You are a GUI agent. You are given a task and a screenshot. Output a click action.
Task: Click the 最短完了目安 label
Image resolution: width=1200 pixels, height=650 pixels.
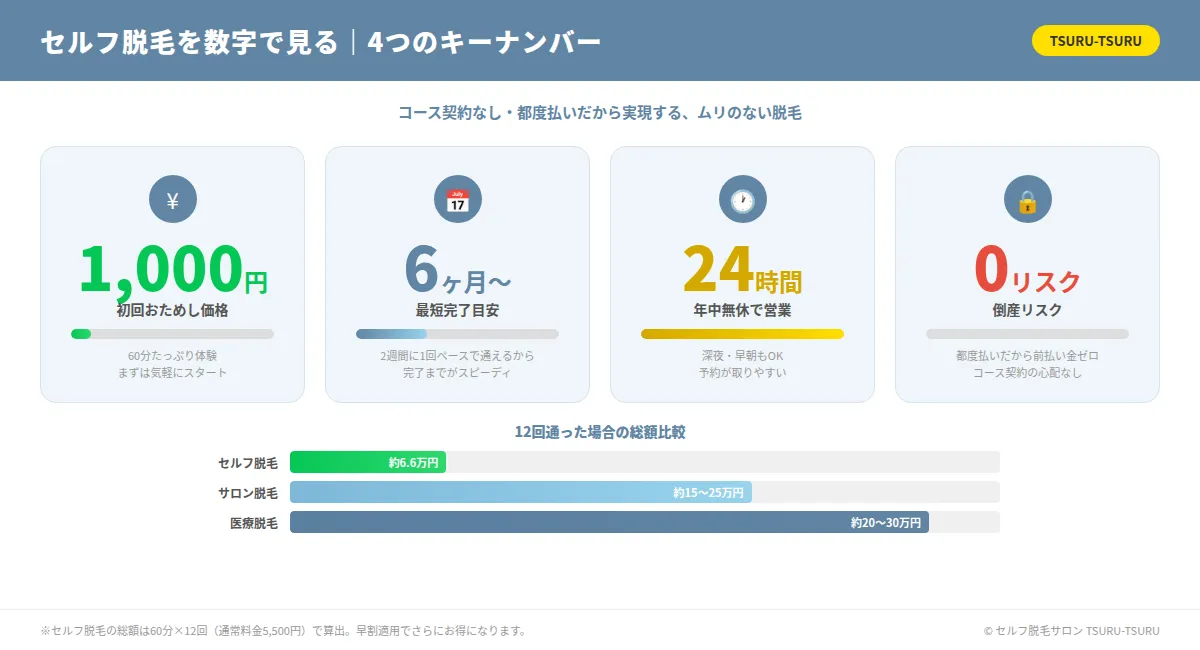(x=457, y=310)
